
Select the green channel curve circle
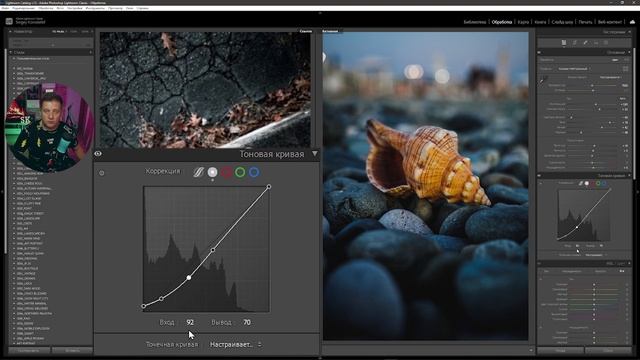click(240, 172)
